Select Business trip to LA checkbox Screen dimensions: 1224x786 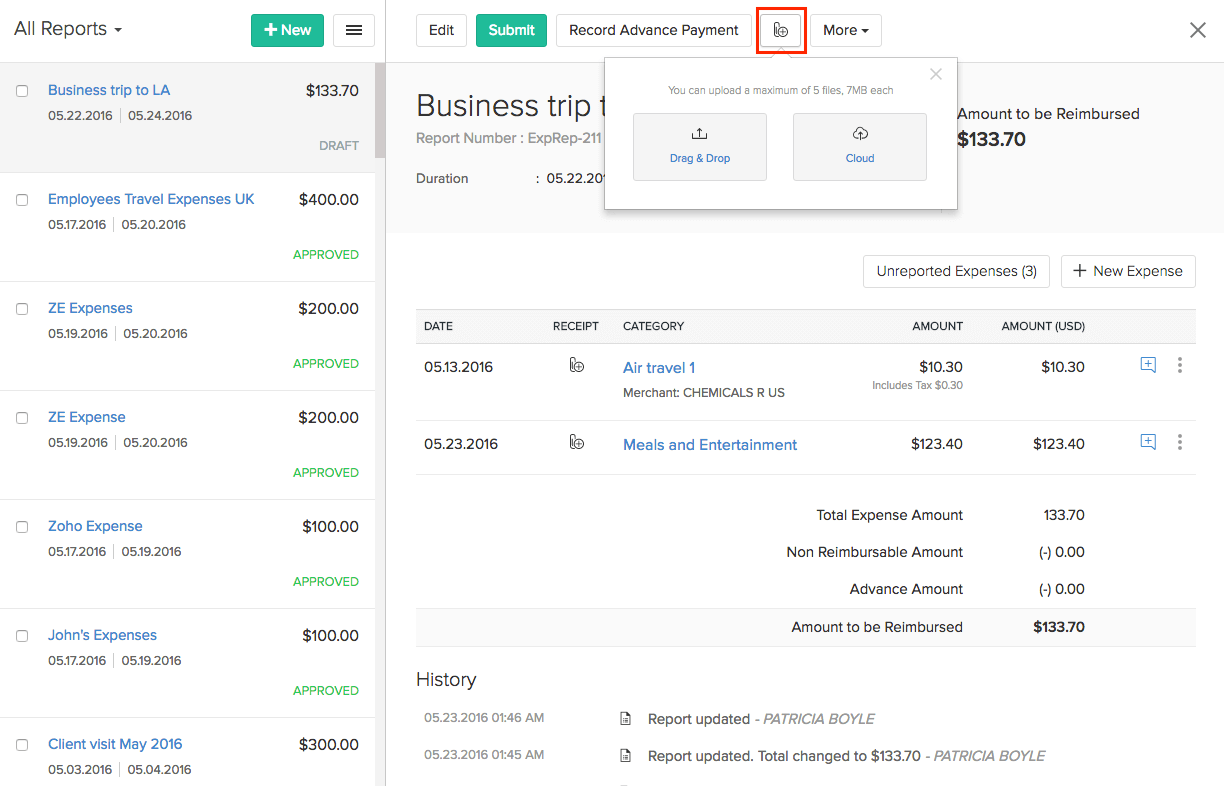22,91
